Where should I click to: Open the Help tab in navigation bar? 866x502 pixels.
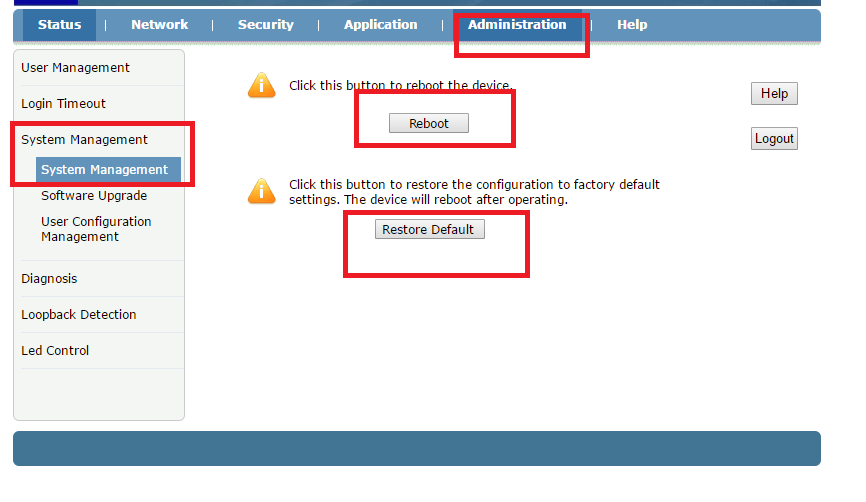point(631,25)
